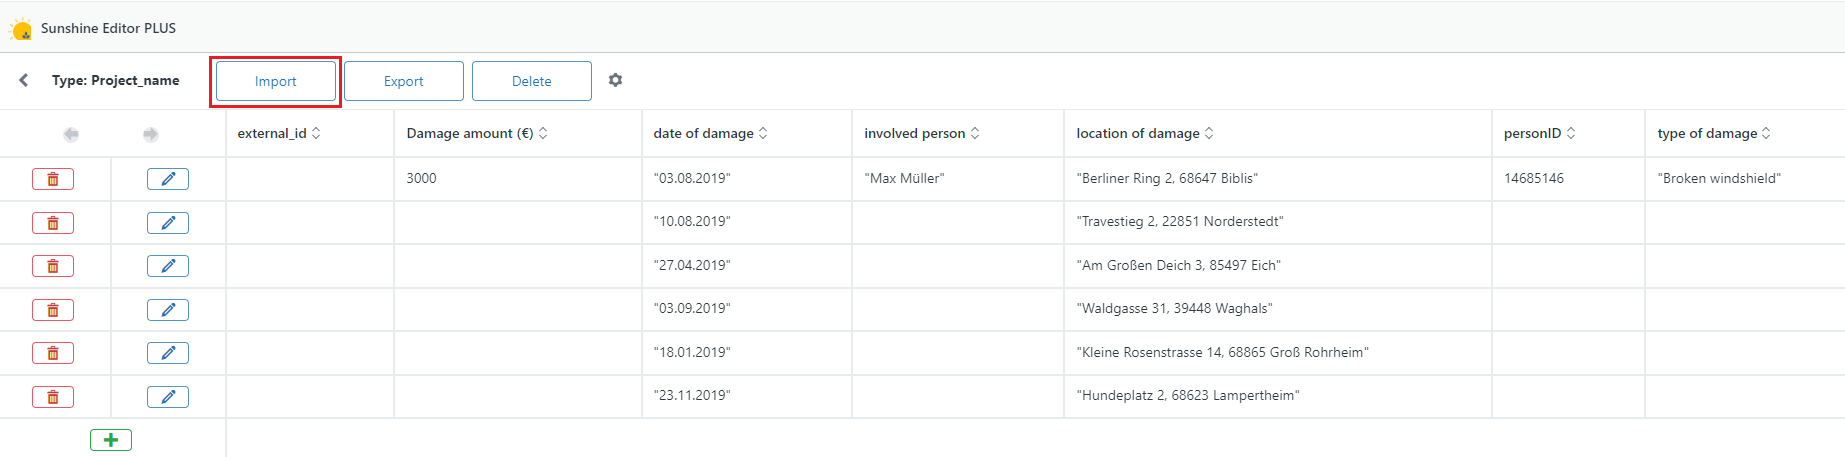Image resolution: width=1845 pixels, height=457 pixels.
Task: Select the "Broken windshield" cell
Action: 1745,179
